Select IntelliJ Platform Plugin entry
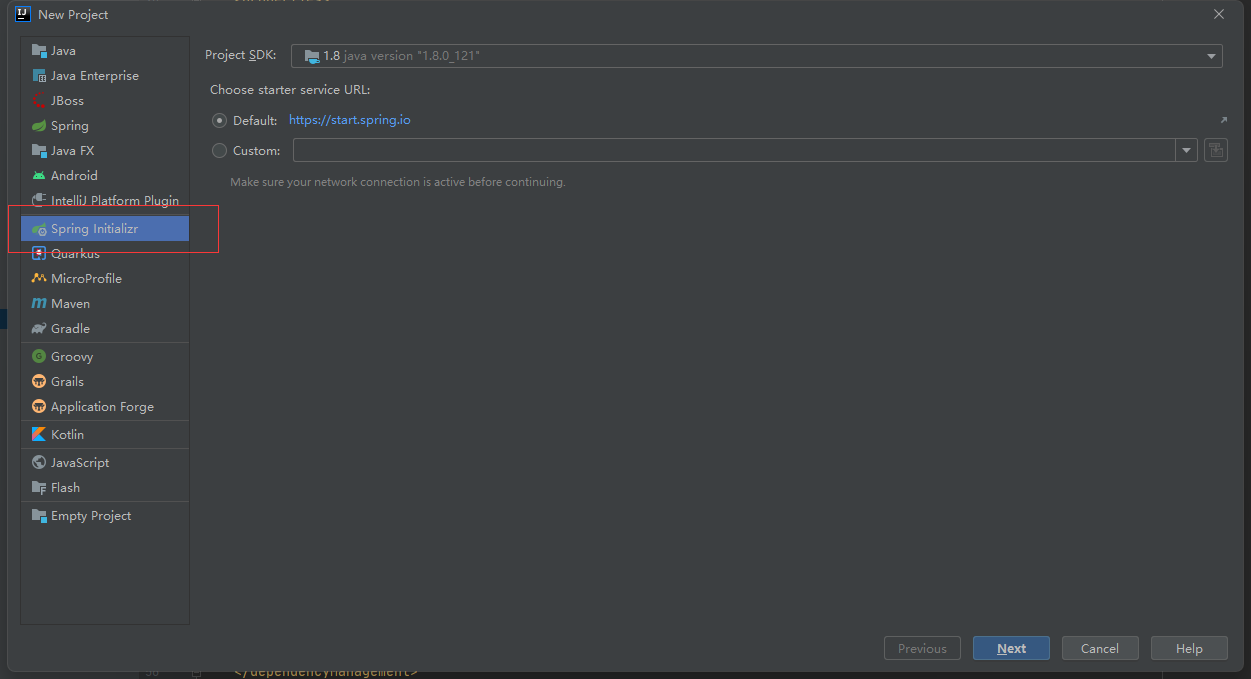The width and height of the screenshot is (1251, 679). click(x=105, y=200)
